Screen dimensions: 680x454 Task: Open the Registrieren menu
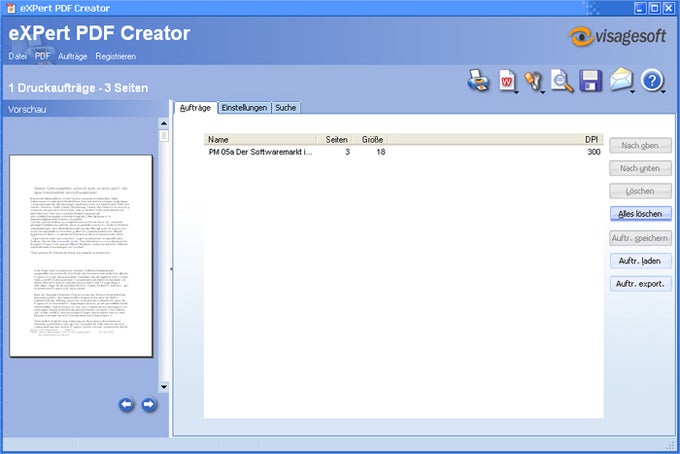coord(116,56)
